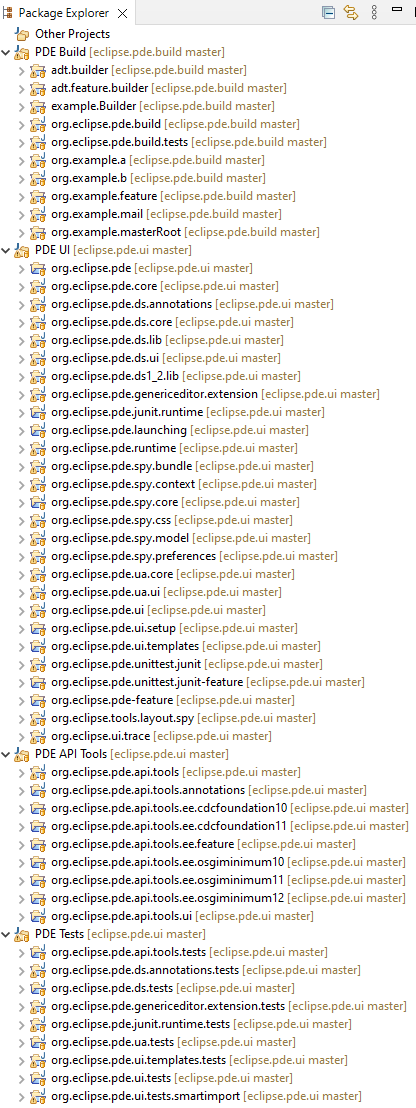
Task: Collapse the PDE Tests working set
Action: click(6, 934)
